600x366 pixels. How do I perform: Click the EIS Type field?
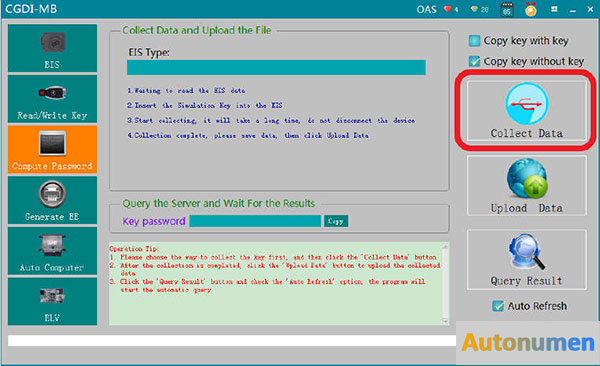[276, 67]
